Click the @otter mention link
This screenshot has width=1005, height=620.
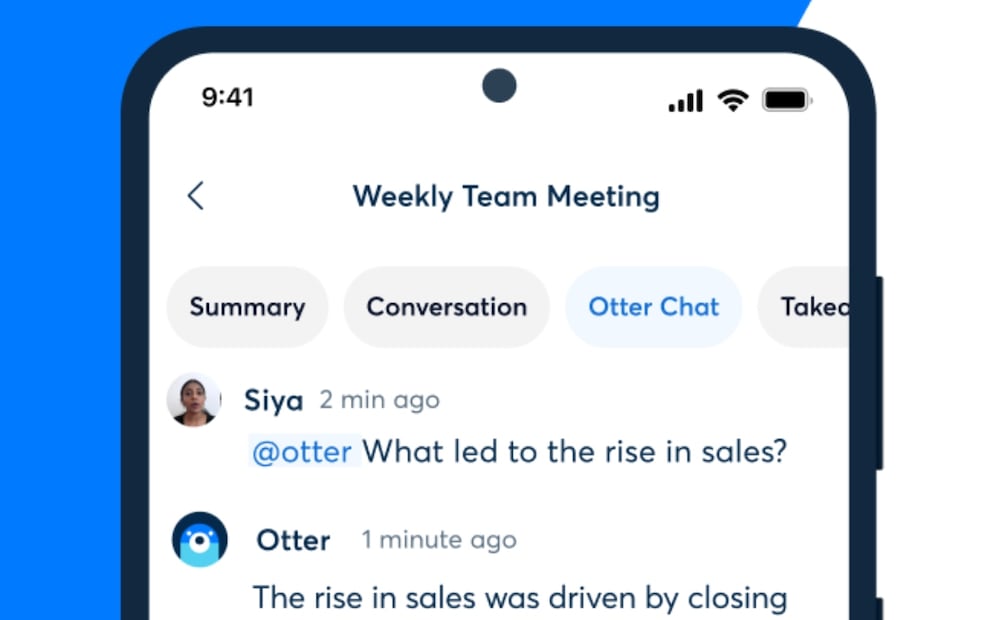pos(302,452)
